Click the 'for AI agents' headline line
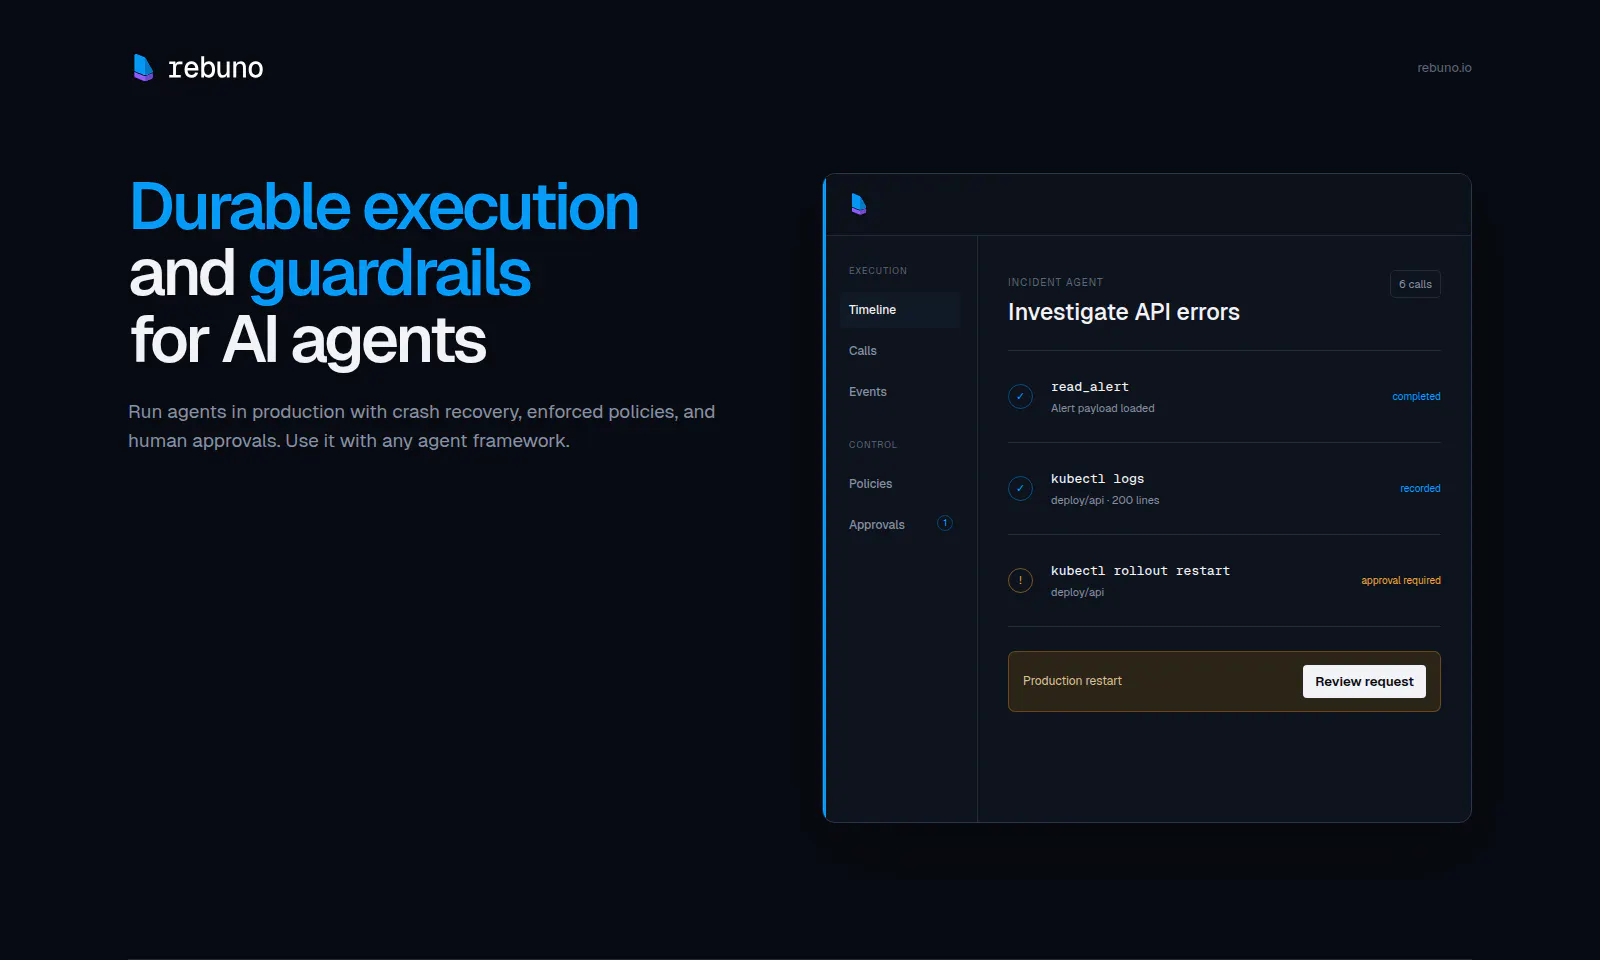The width and height of the screenshot is (1600, 960). [x=308, y=341]
